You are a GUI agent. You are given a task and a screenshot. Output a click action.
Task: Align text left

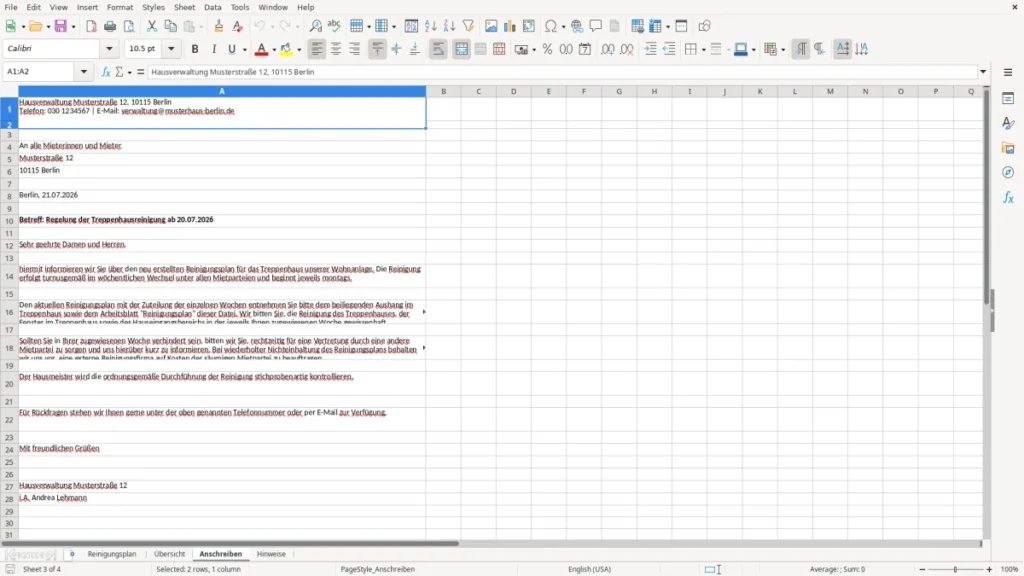[x=317, y=49]
